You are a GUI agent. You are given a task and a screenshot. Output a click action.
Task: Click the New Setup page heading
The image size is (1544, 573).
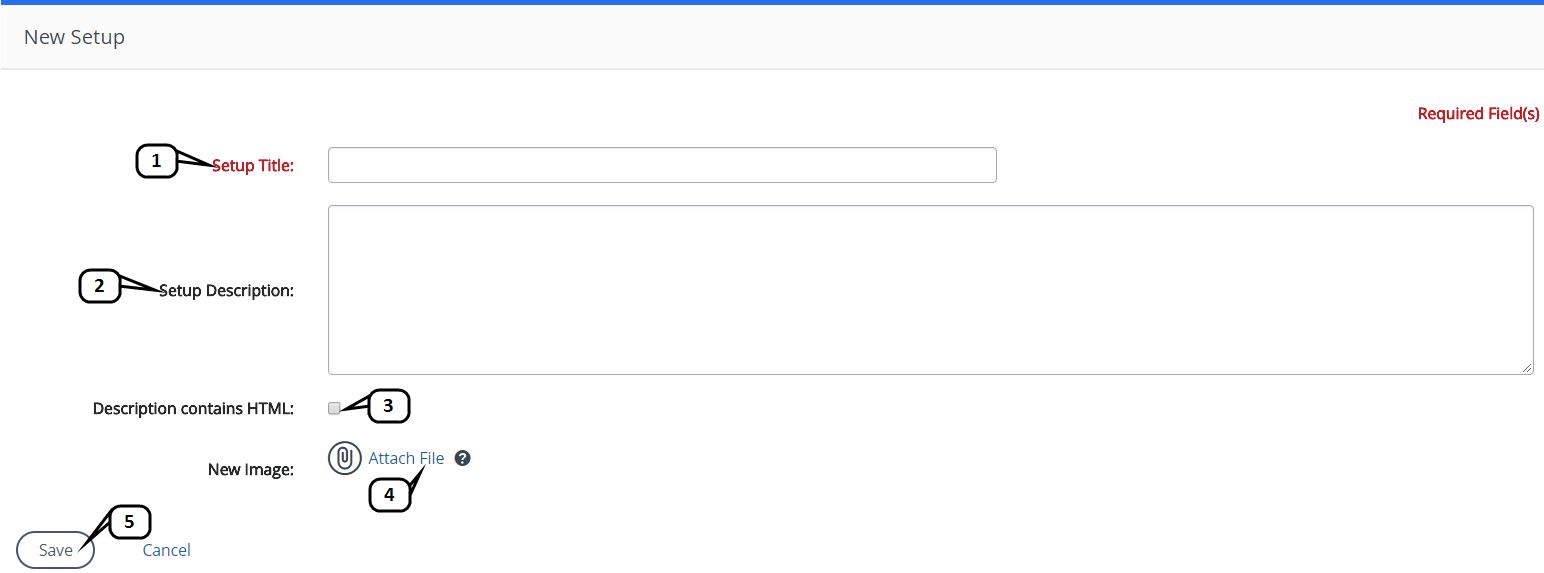pyautogui.click(x=74, y=38)
